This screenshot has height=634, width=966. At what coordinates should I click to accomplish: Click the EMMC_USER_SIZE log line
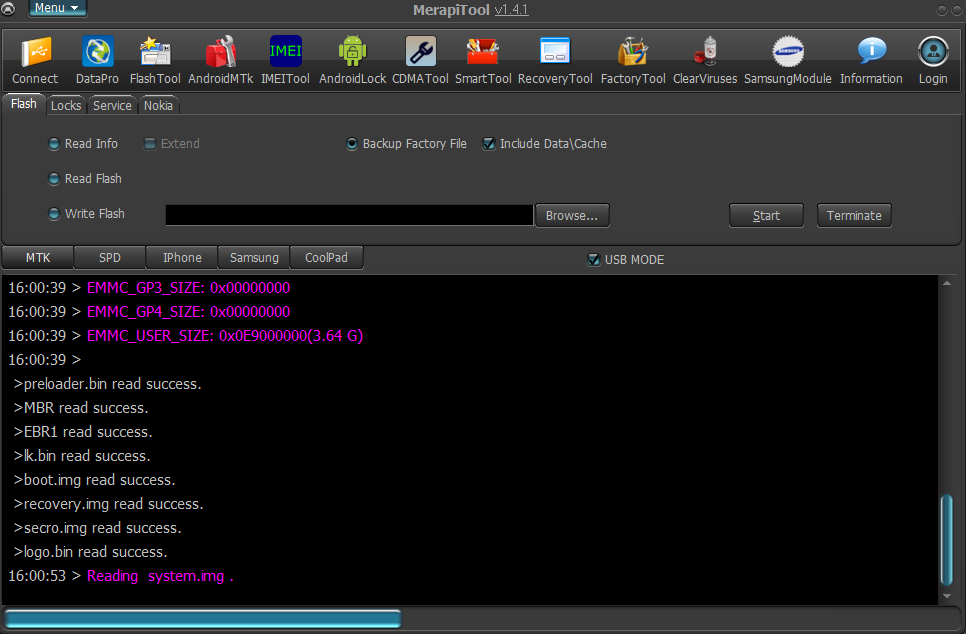[185, 336]
